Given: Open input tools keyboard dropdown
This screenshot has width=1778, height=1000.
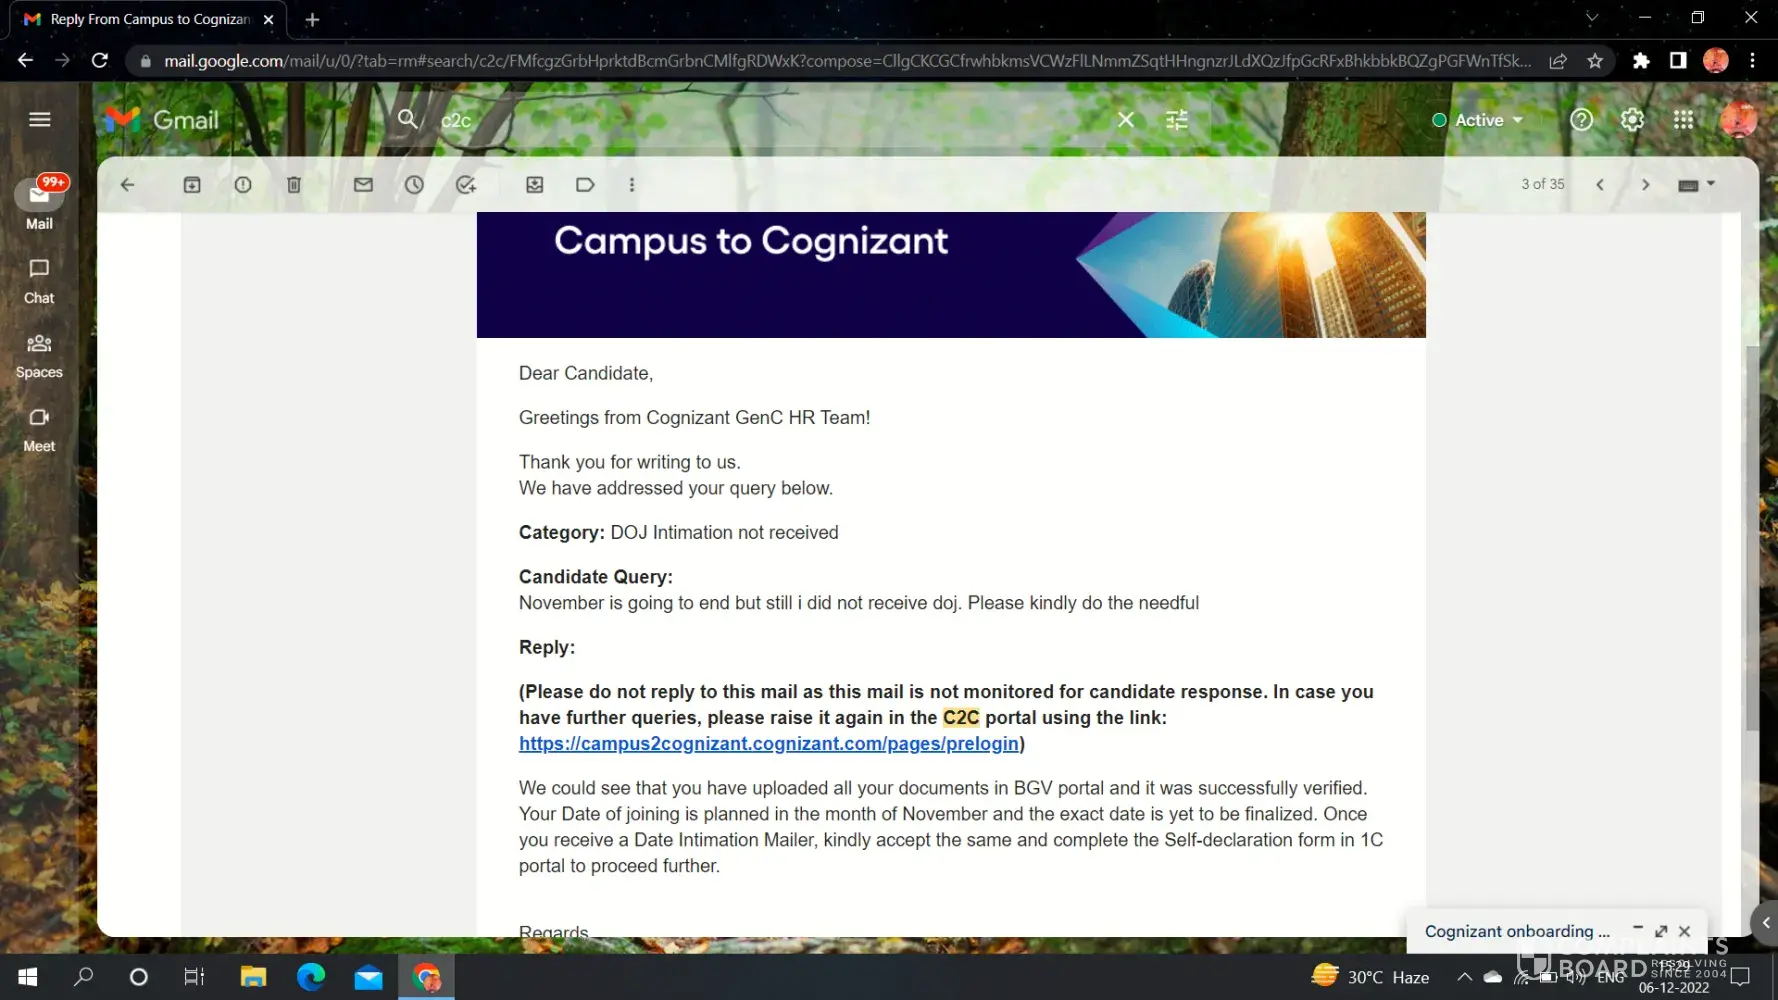Looking at the screenshot, I should pyautogui.click(x=1696, y=185).
